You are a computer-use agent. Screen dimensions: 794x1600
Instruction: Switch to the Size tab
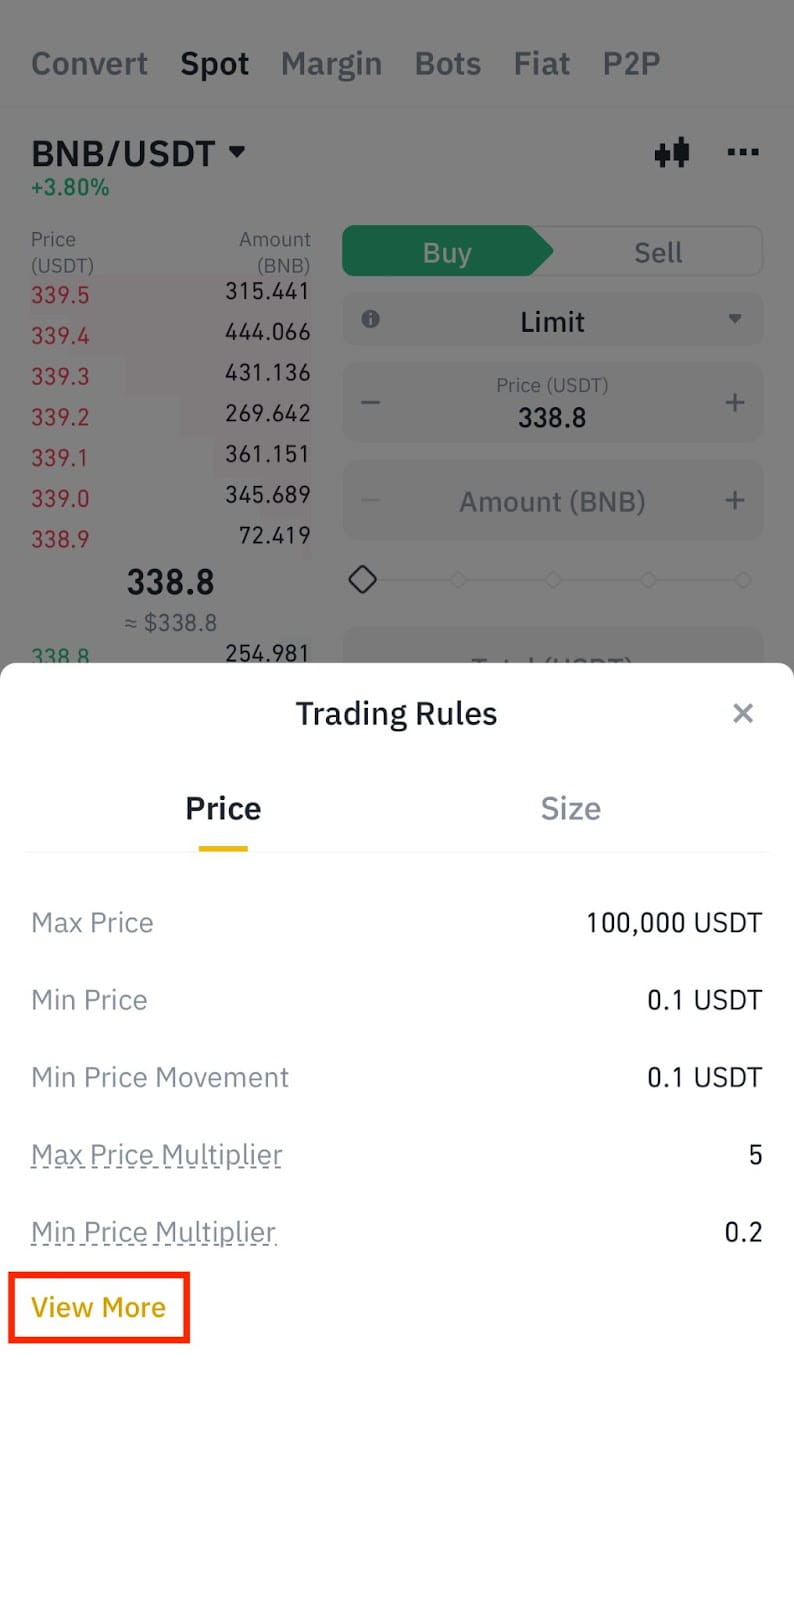[x=570, y=809]
